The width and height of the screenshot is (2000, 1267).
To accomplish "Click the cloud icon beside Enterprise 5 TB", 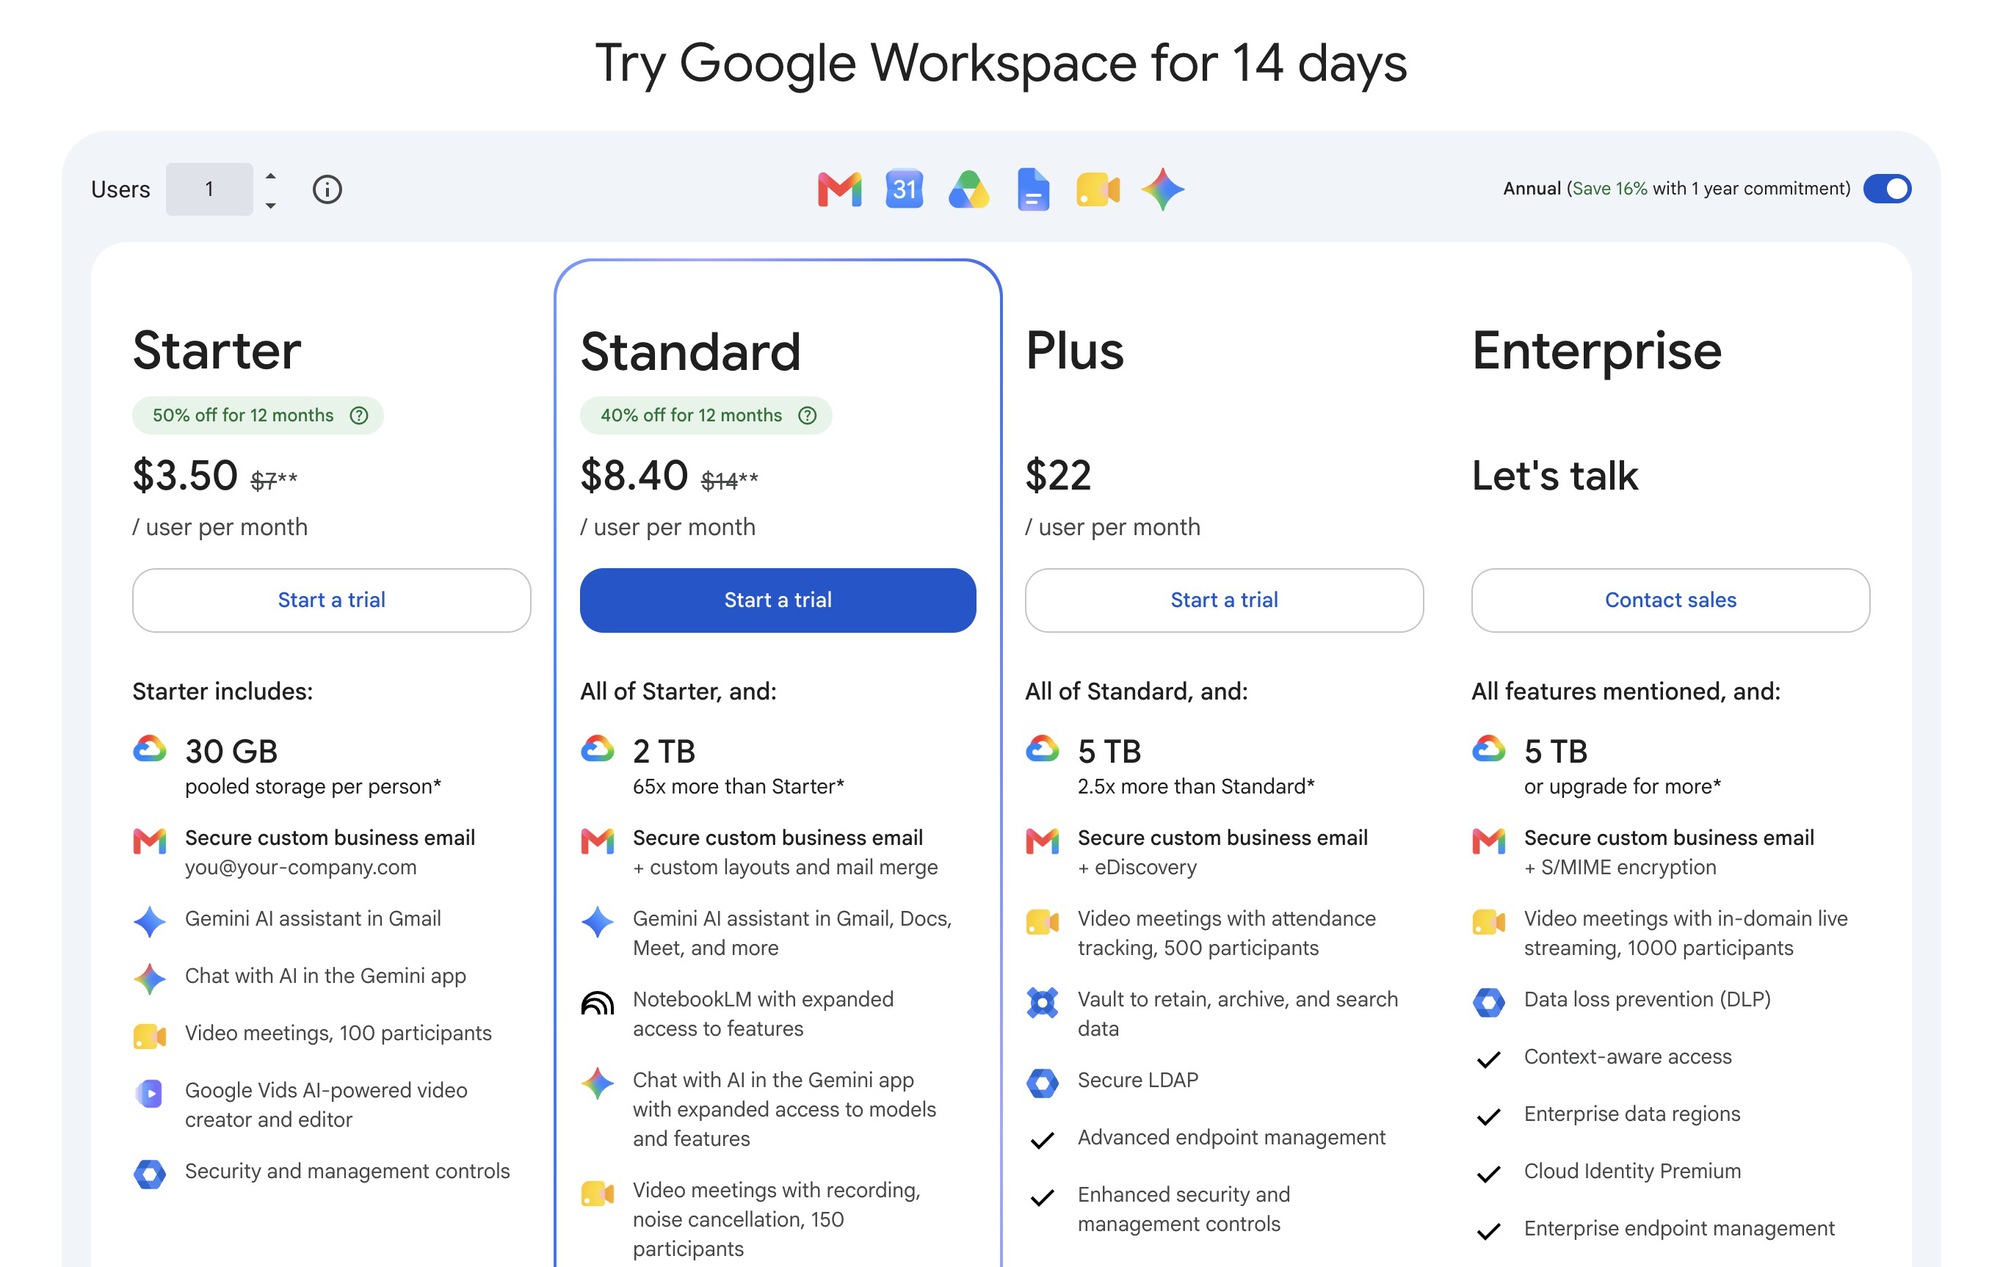I will point(1489,749).
